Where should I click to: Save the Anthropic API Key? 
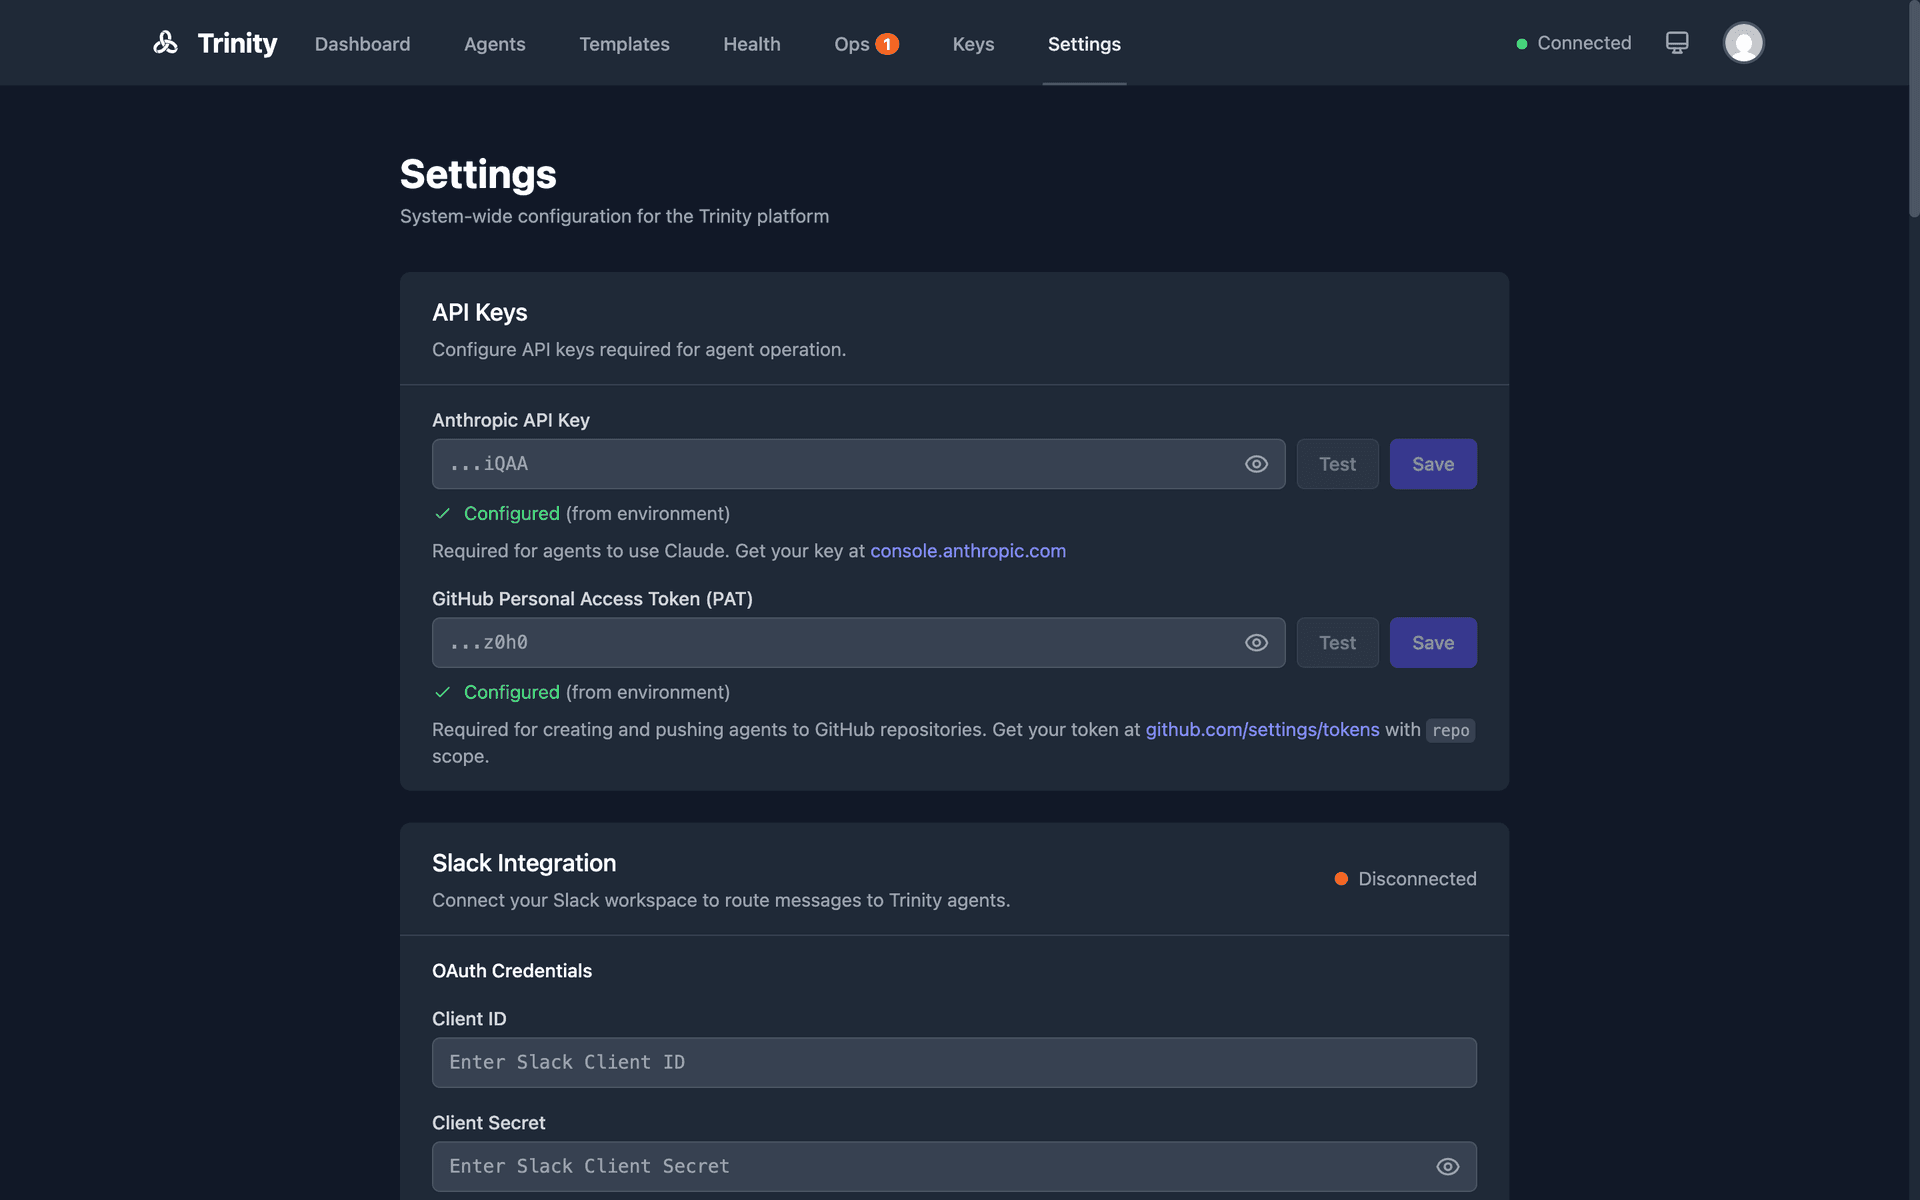pos(1433,464)
